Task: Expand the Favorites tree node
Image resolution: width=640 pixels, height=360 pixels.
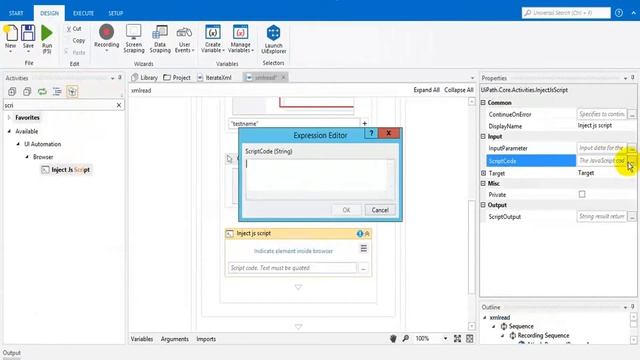Action: tap(9, 118)
